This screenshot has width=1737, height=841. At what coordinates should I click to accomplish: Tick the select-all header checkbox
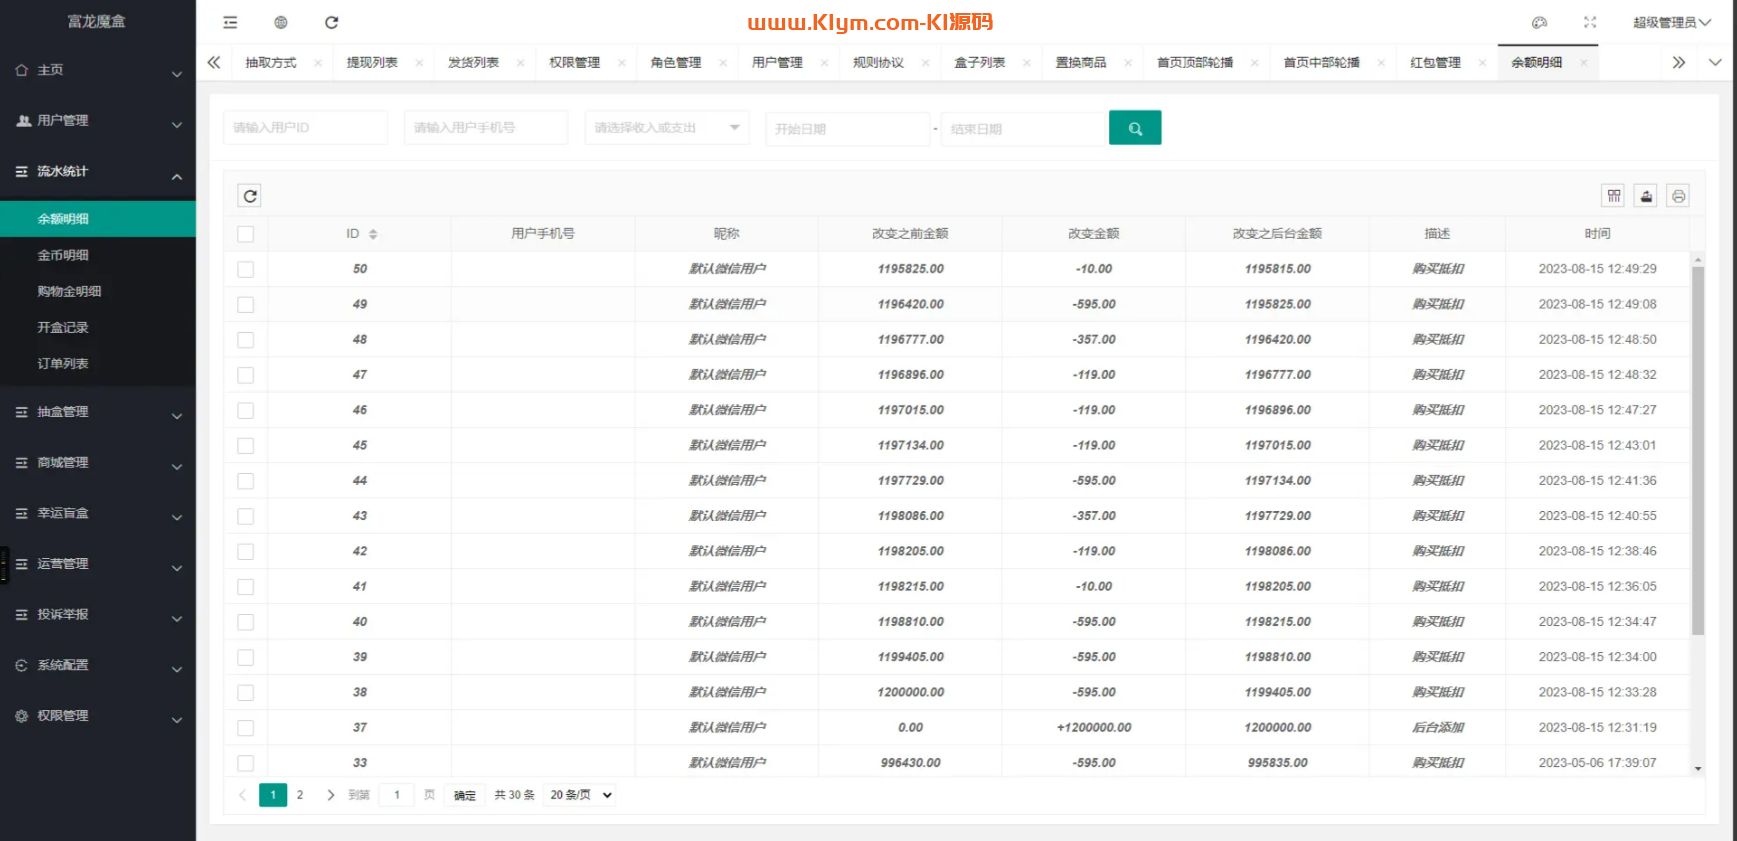click(246, 234)
